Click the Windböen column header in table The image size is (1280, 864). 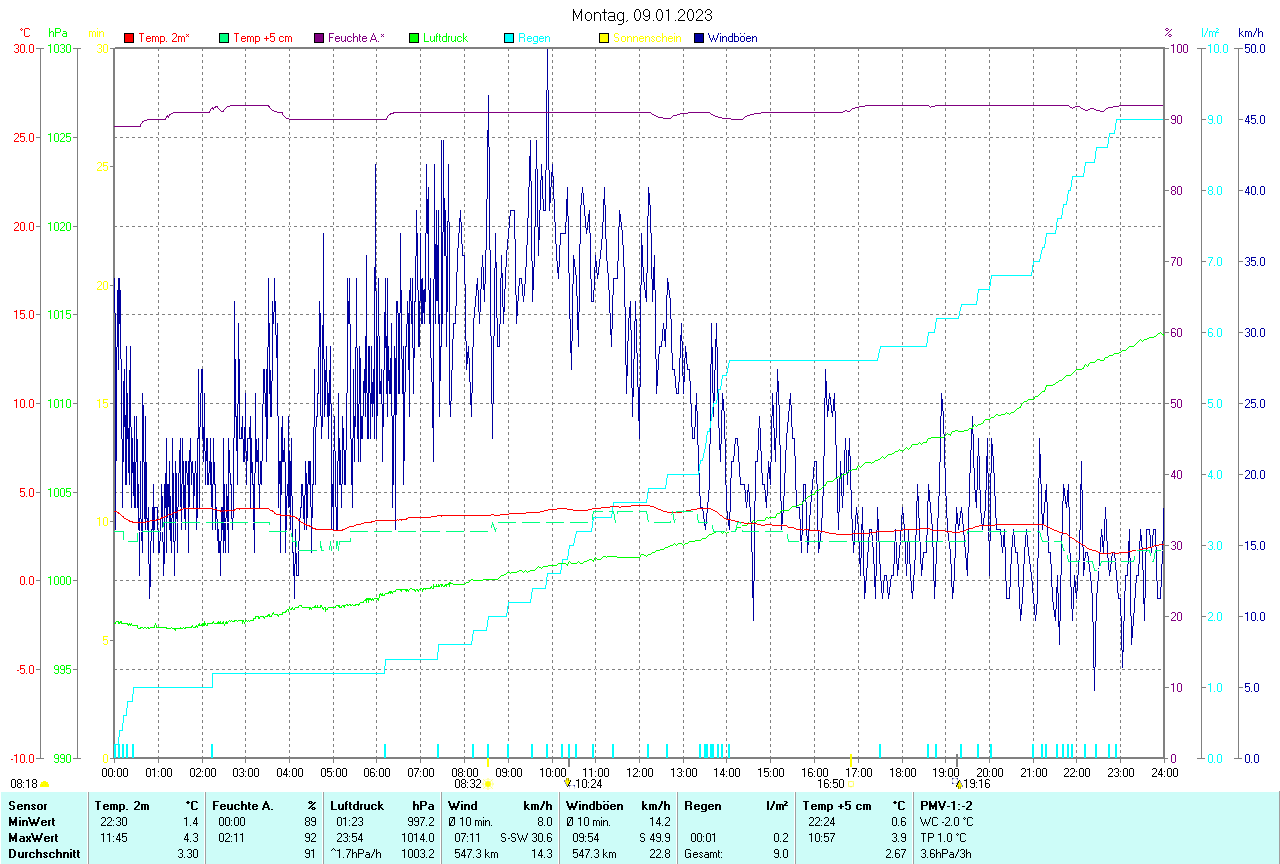594,806
